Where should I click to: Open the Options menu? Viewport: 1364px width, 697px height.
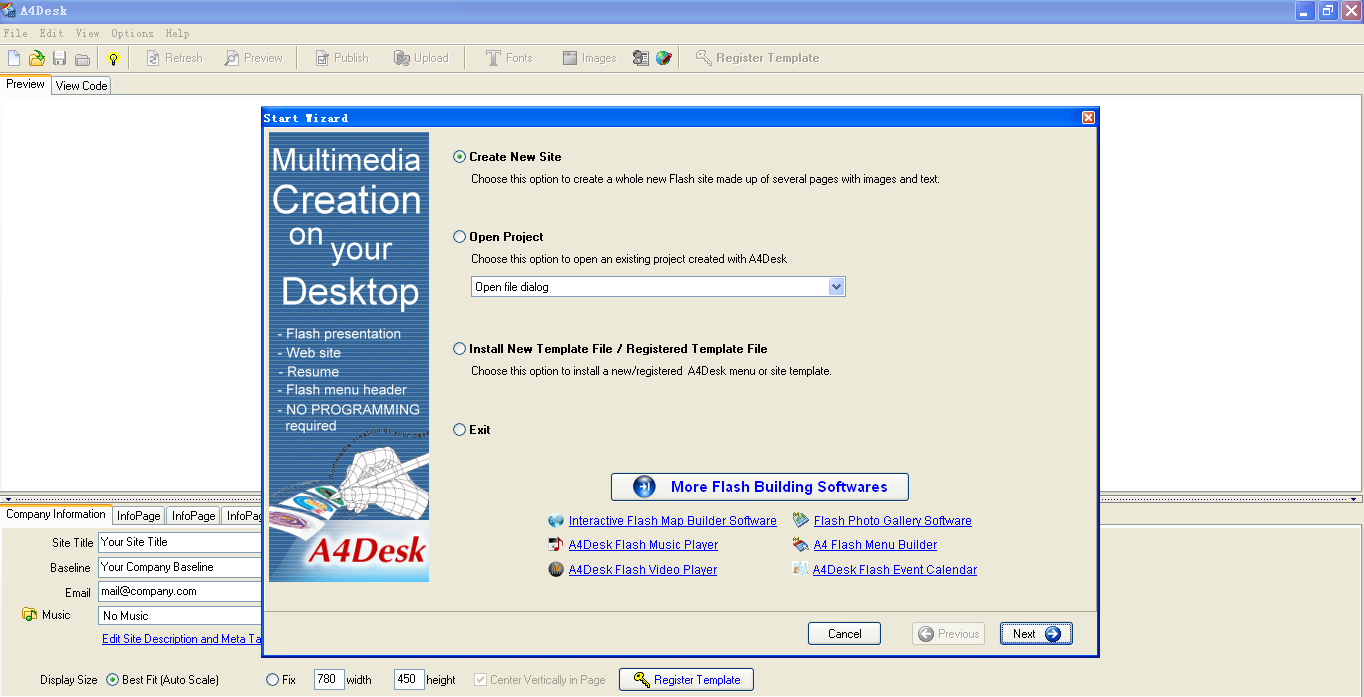[132, 33]
